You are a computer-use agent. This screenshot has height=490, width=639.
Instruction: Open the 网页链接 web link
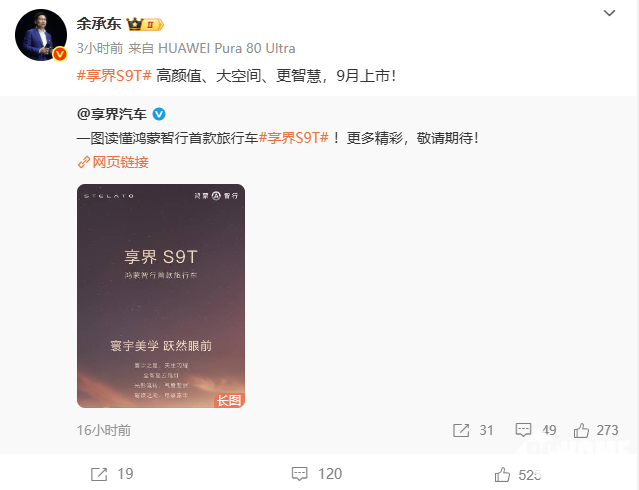113,162
